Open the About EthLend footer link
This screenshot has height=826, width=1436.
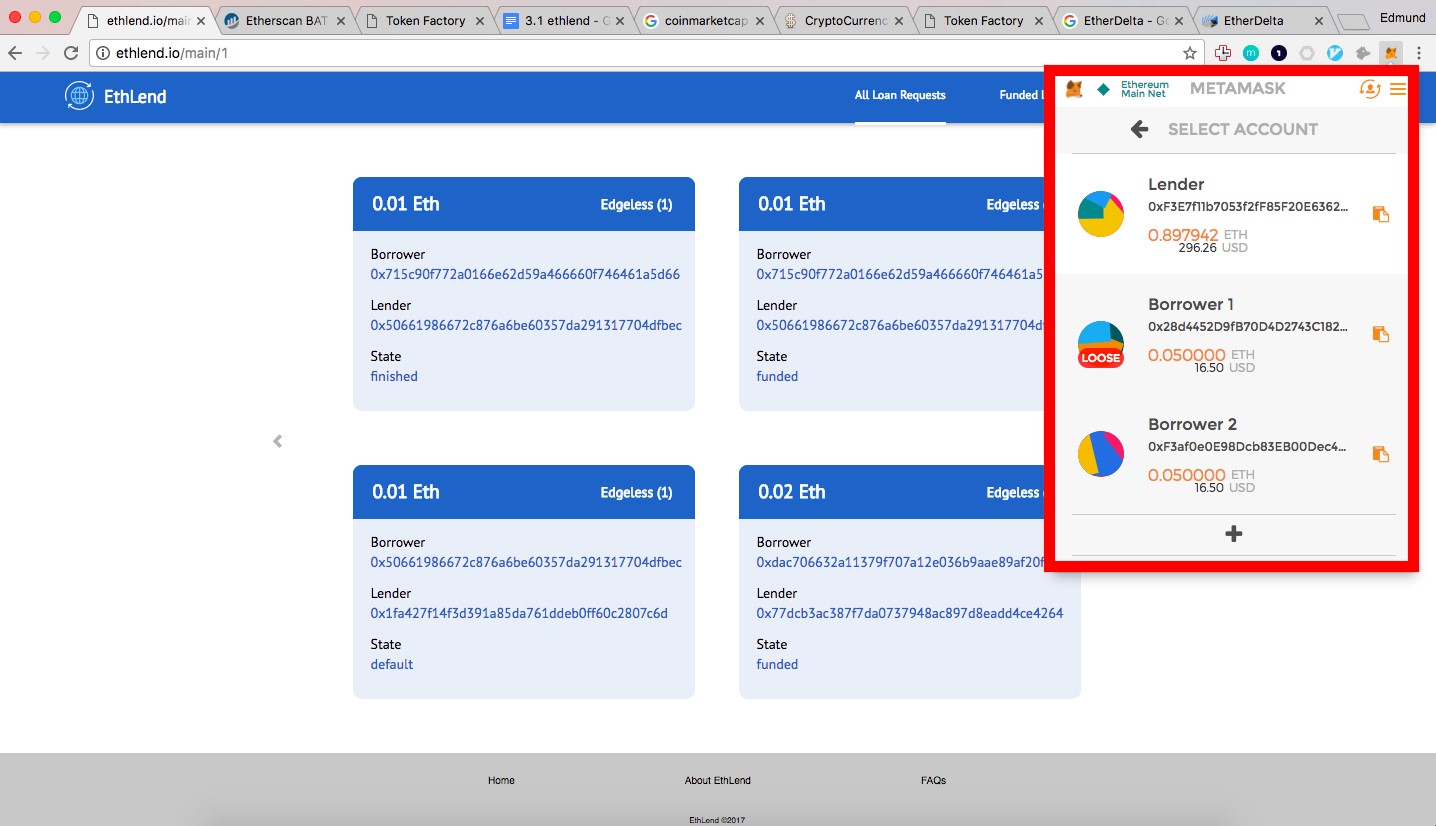(718, 780)
